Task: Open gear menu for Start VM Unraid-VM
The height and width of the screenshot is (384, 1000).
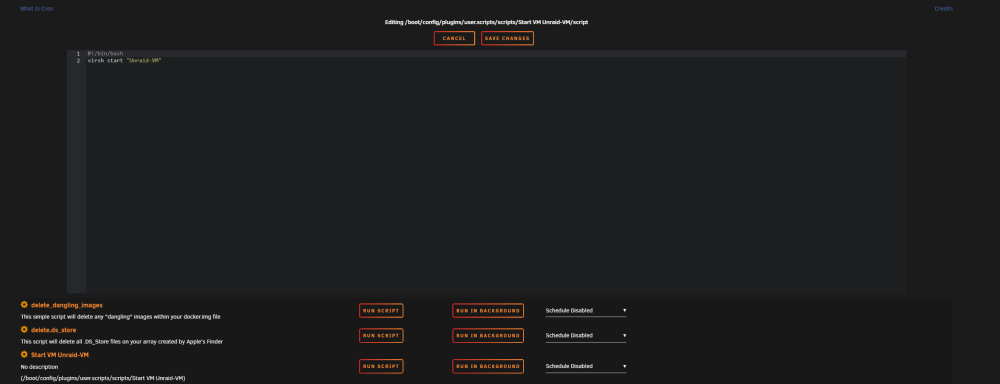Action: tap(24, 355)
